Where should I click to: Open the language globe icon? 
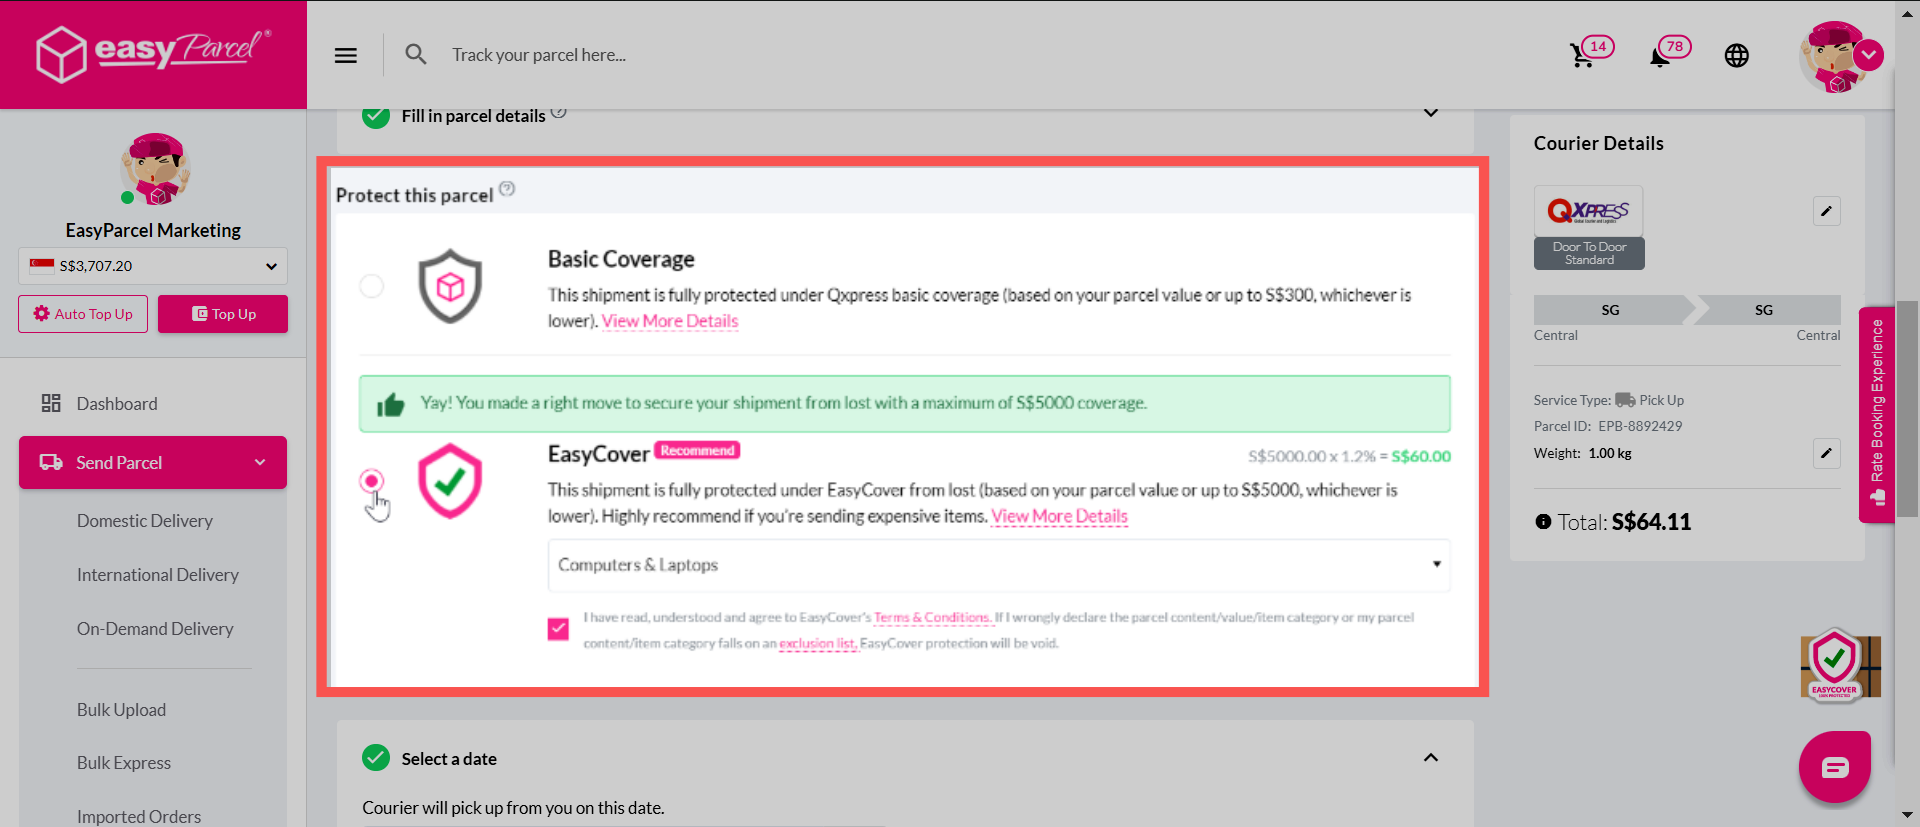[x=1737, y=55]
